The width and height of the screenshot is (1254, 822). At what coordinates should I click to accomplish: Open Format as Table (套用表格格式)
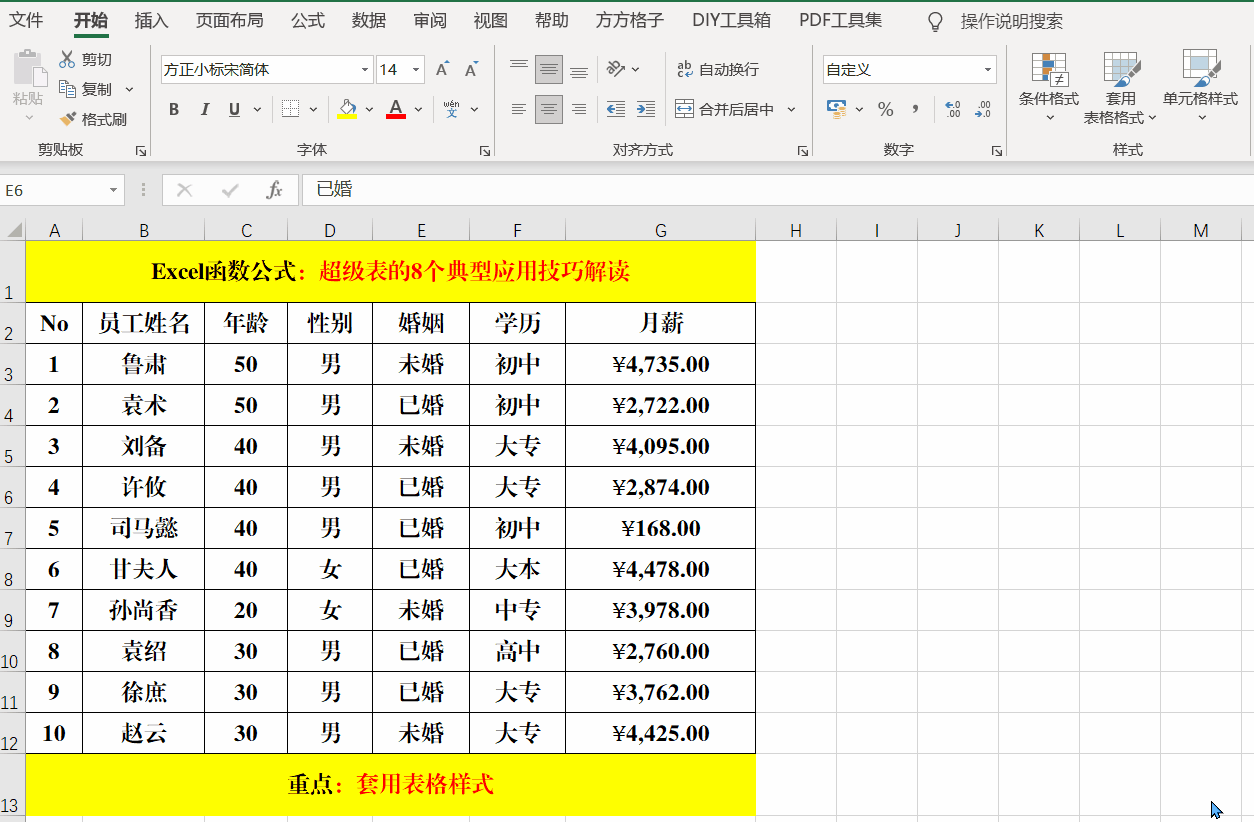[1120, 87]
